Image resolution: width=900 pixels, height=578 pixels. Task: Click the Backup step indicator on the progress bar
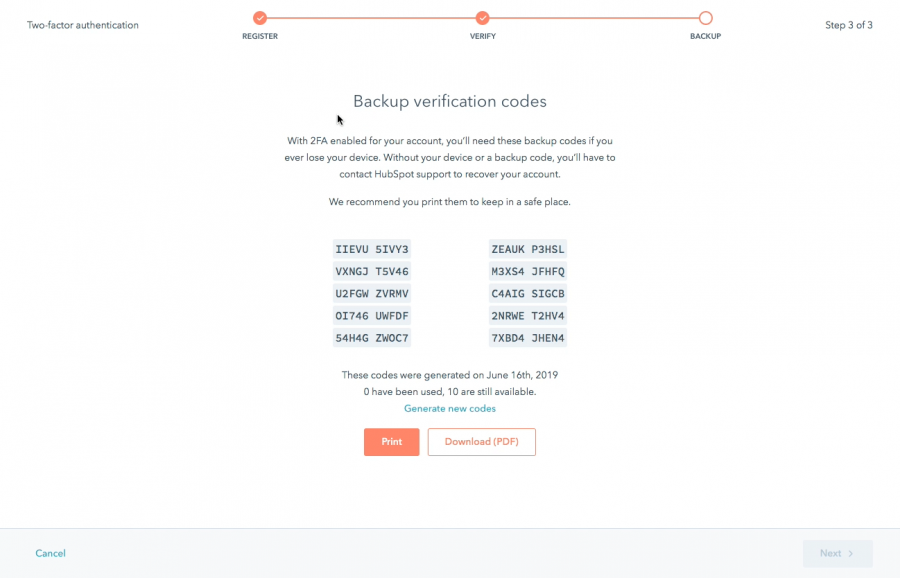click(705, 17)
